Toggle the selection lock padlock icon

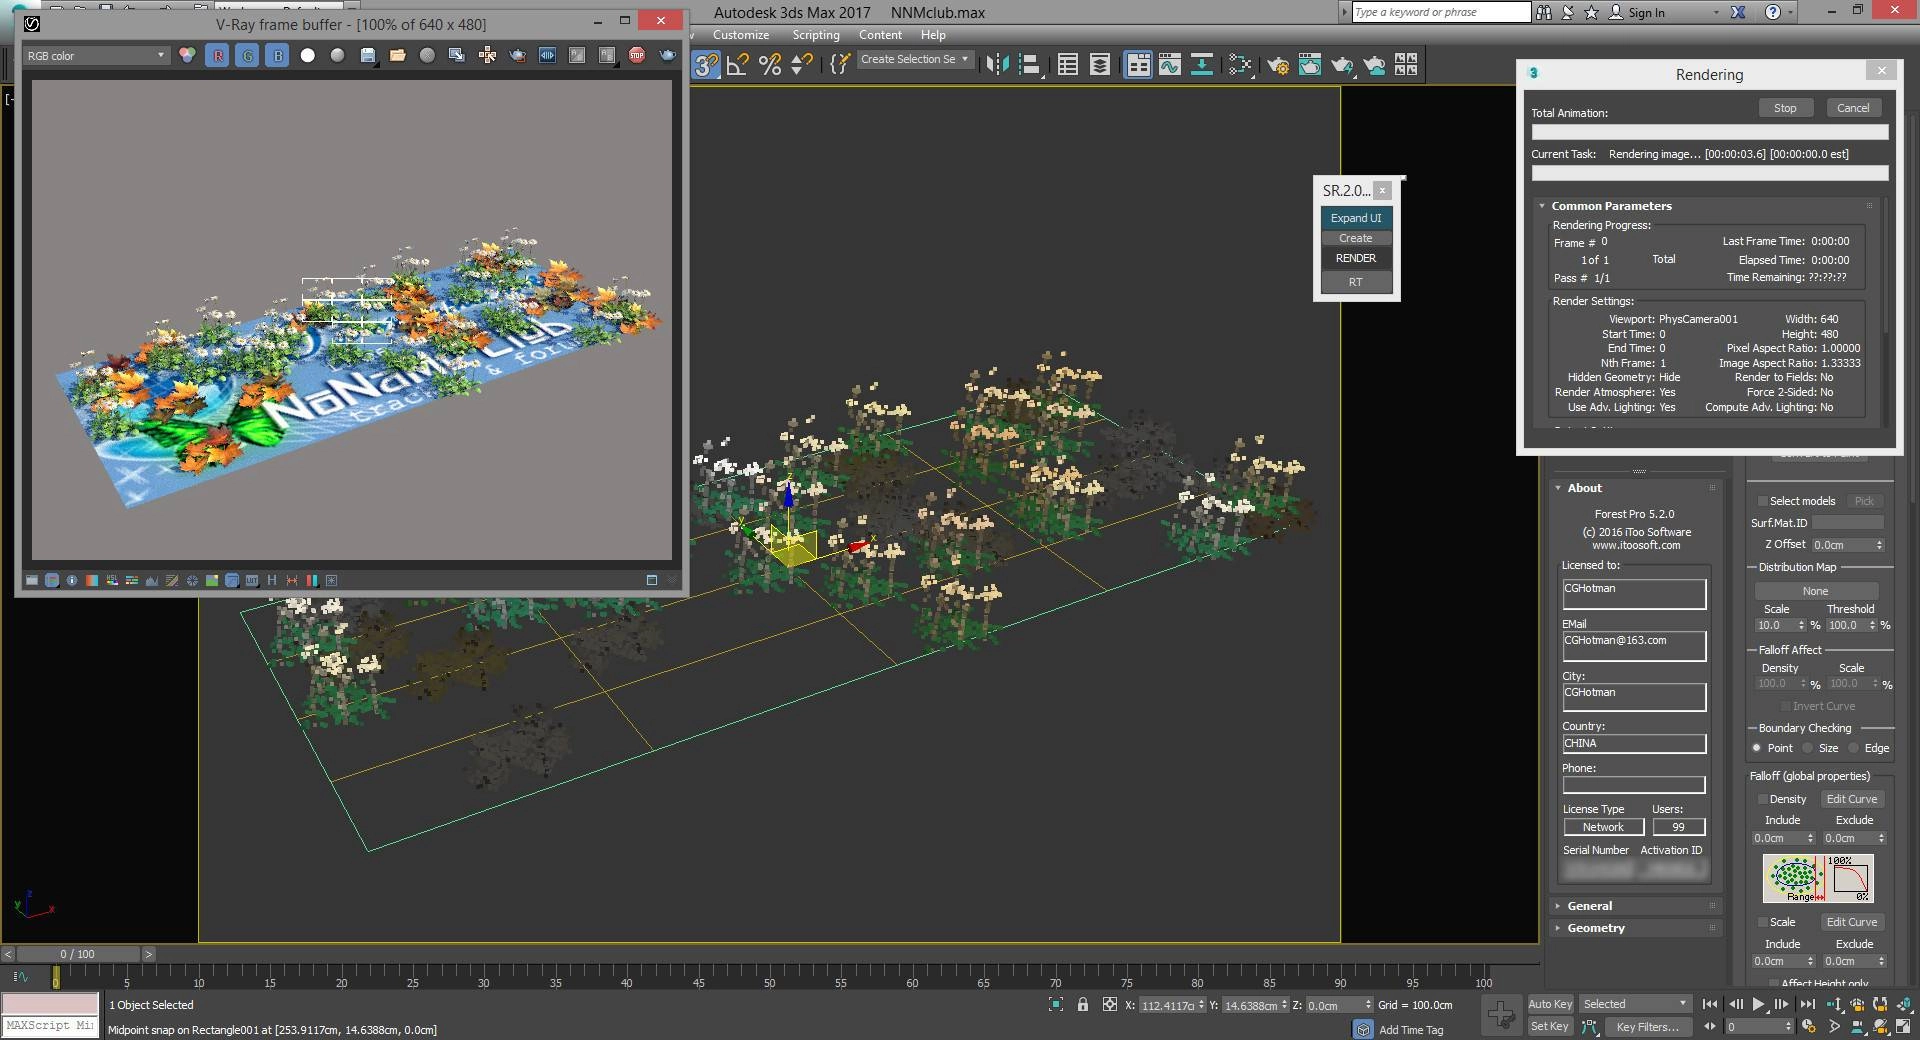click(1082, 1004)
